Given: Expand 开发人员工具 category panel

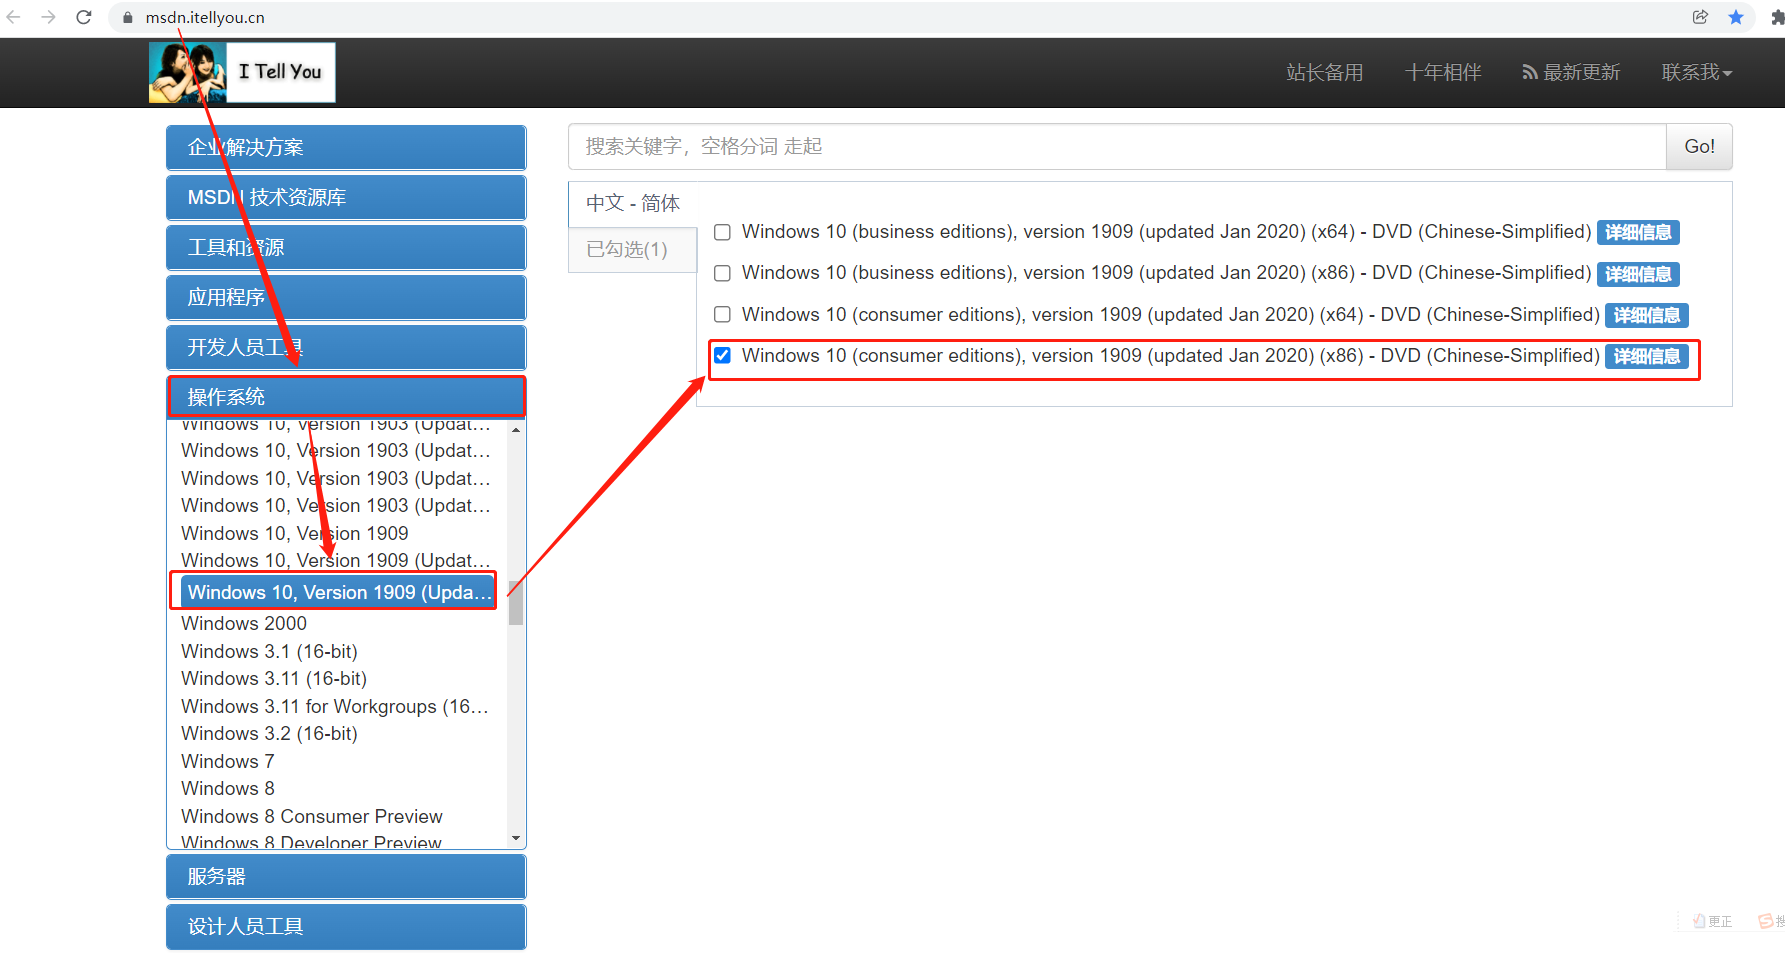Looking at the screenshot, I should click(x=346, y=347).
